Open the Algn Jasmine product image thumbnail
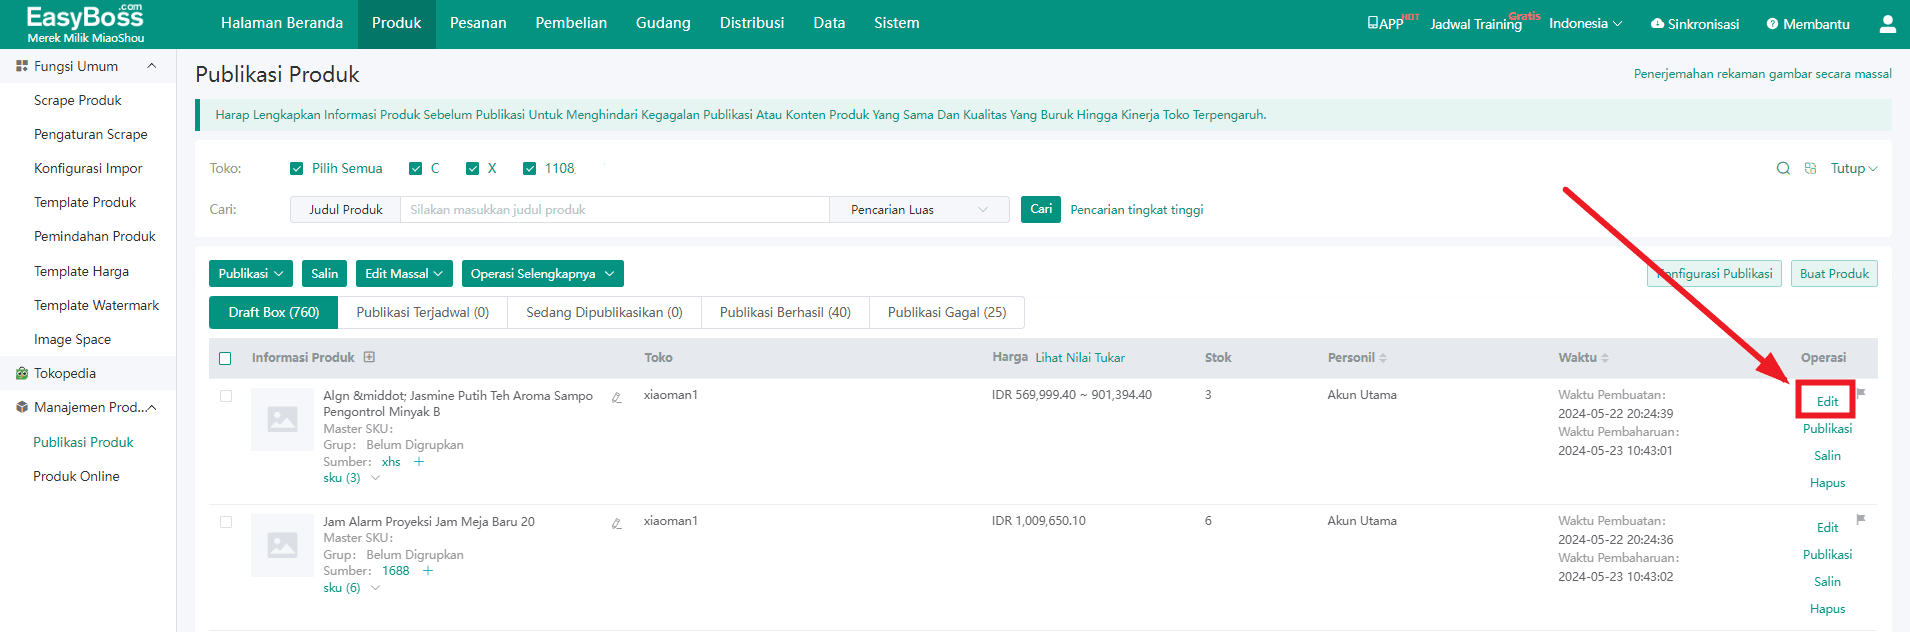Viewport: 1910px width, 632px height. click(x=282, y=419)
